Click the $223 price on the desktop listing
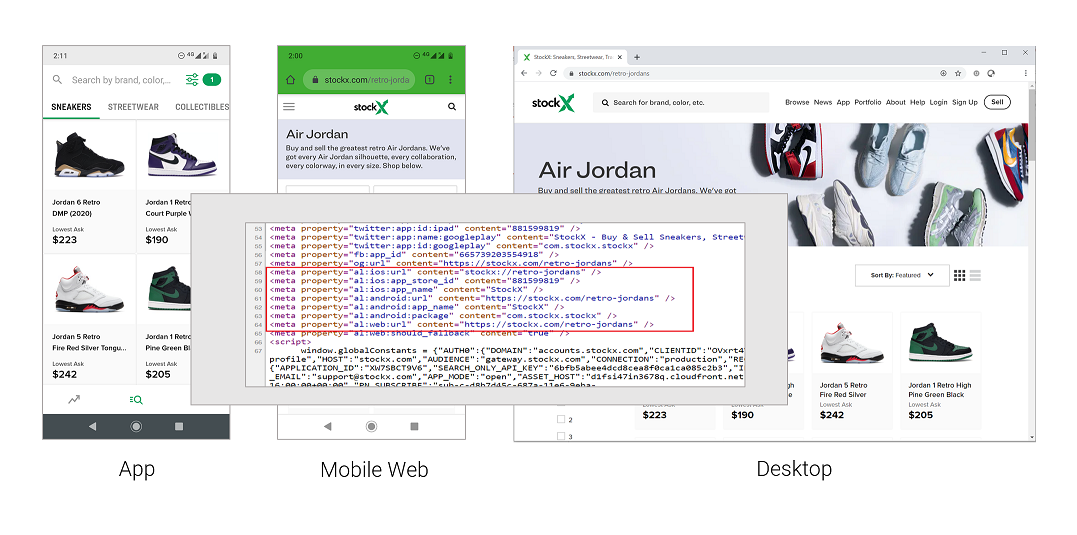 click(x=655, y=415)
